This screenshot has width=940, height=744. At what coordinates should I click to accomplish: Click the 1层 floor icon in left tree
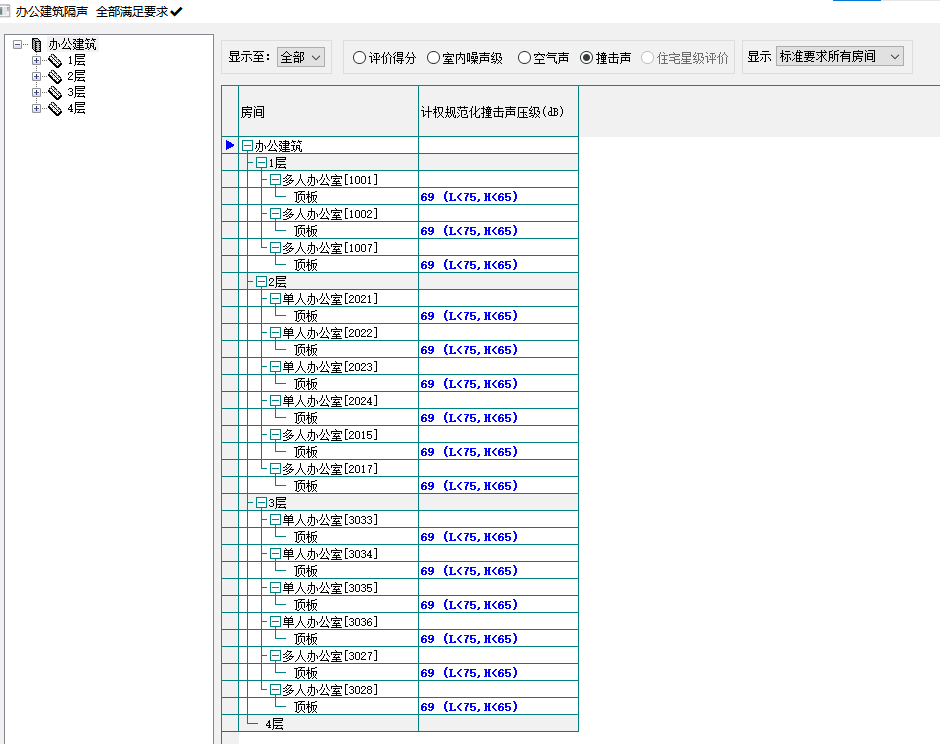coord(54,61)
